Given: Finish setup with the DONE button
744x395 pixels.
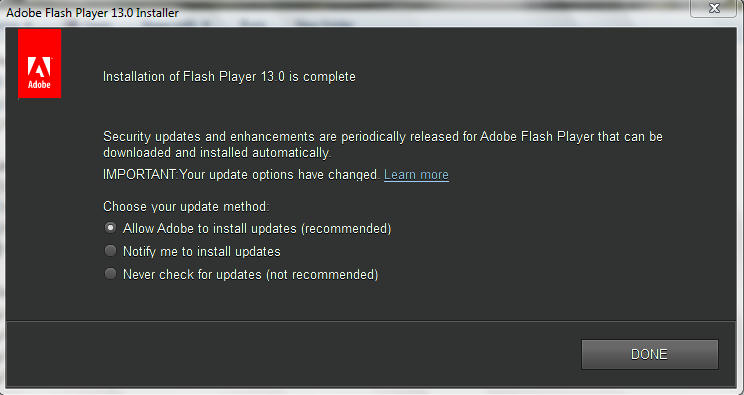Looking at the screenshot, I should (x=650, y=354).
